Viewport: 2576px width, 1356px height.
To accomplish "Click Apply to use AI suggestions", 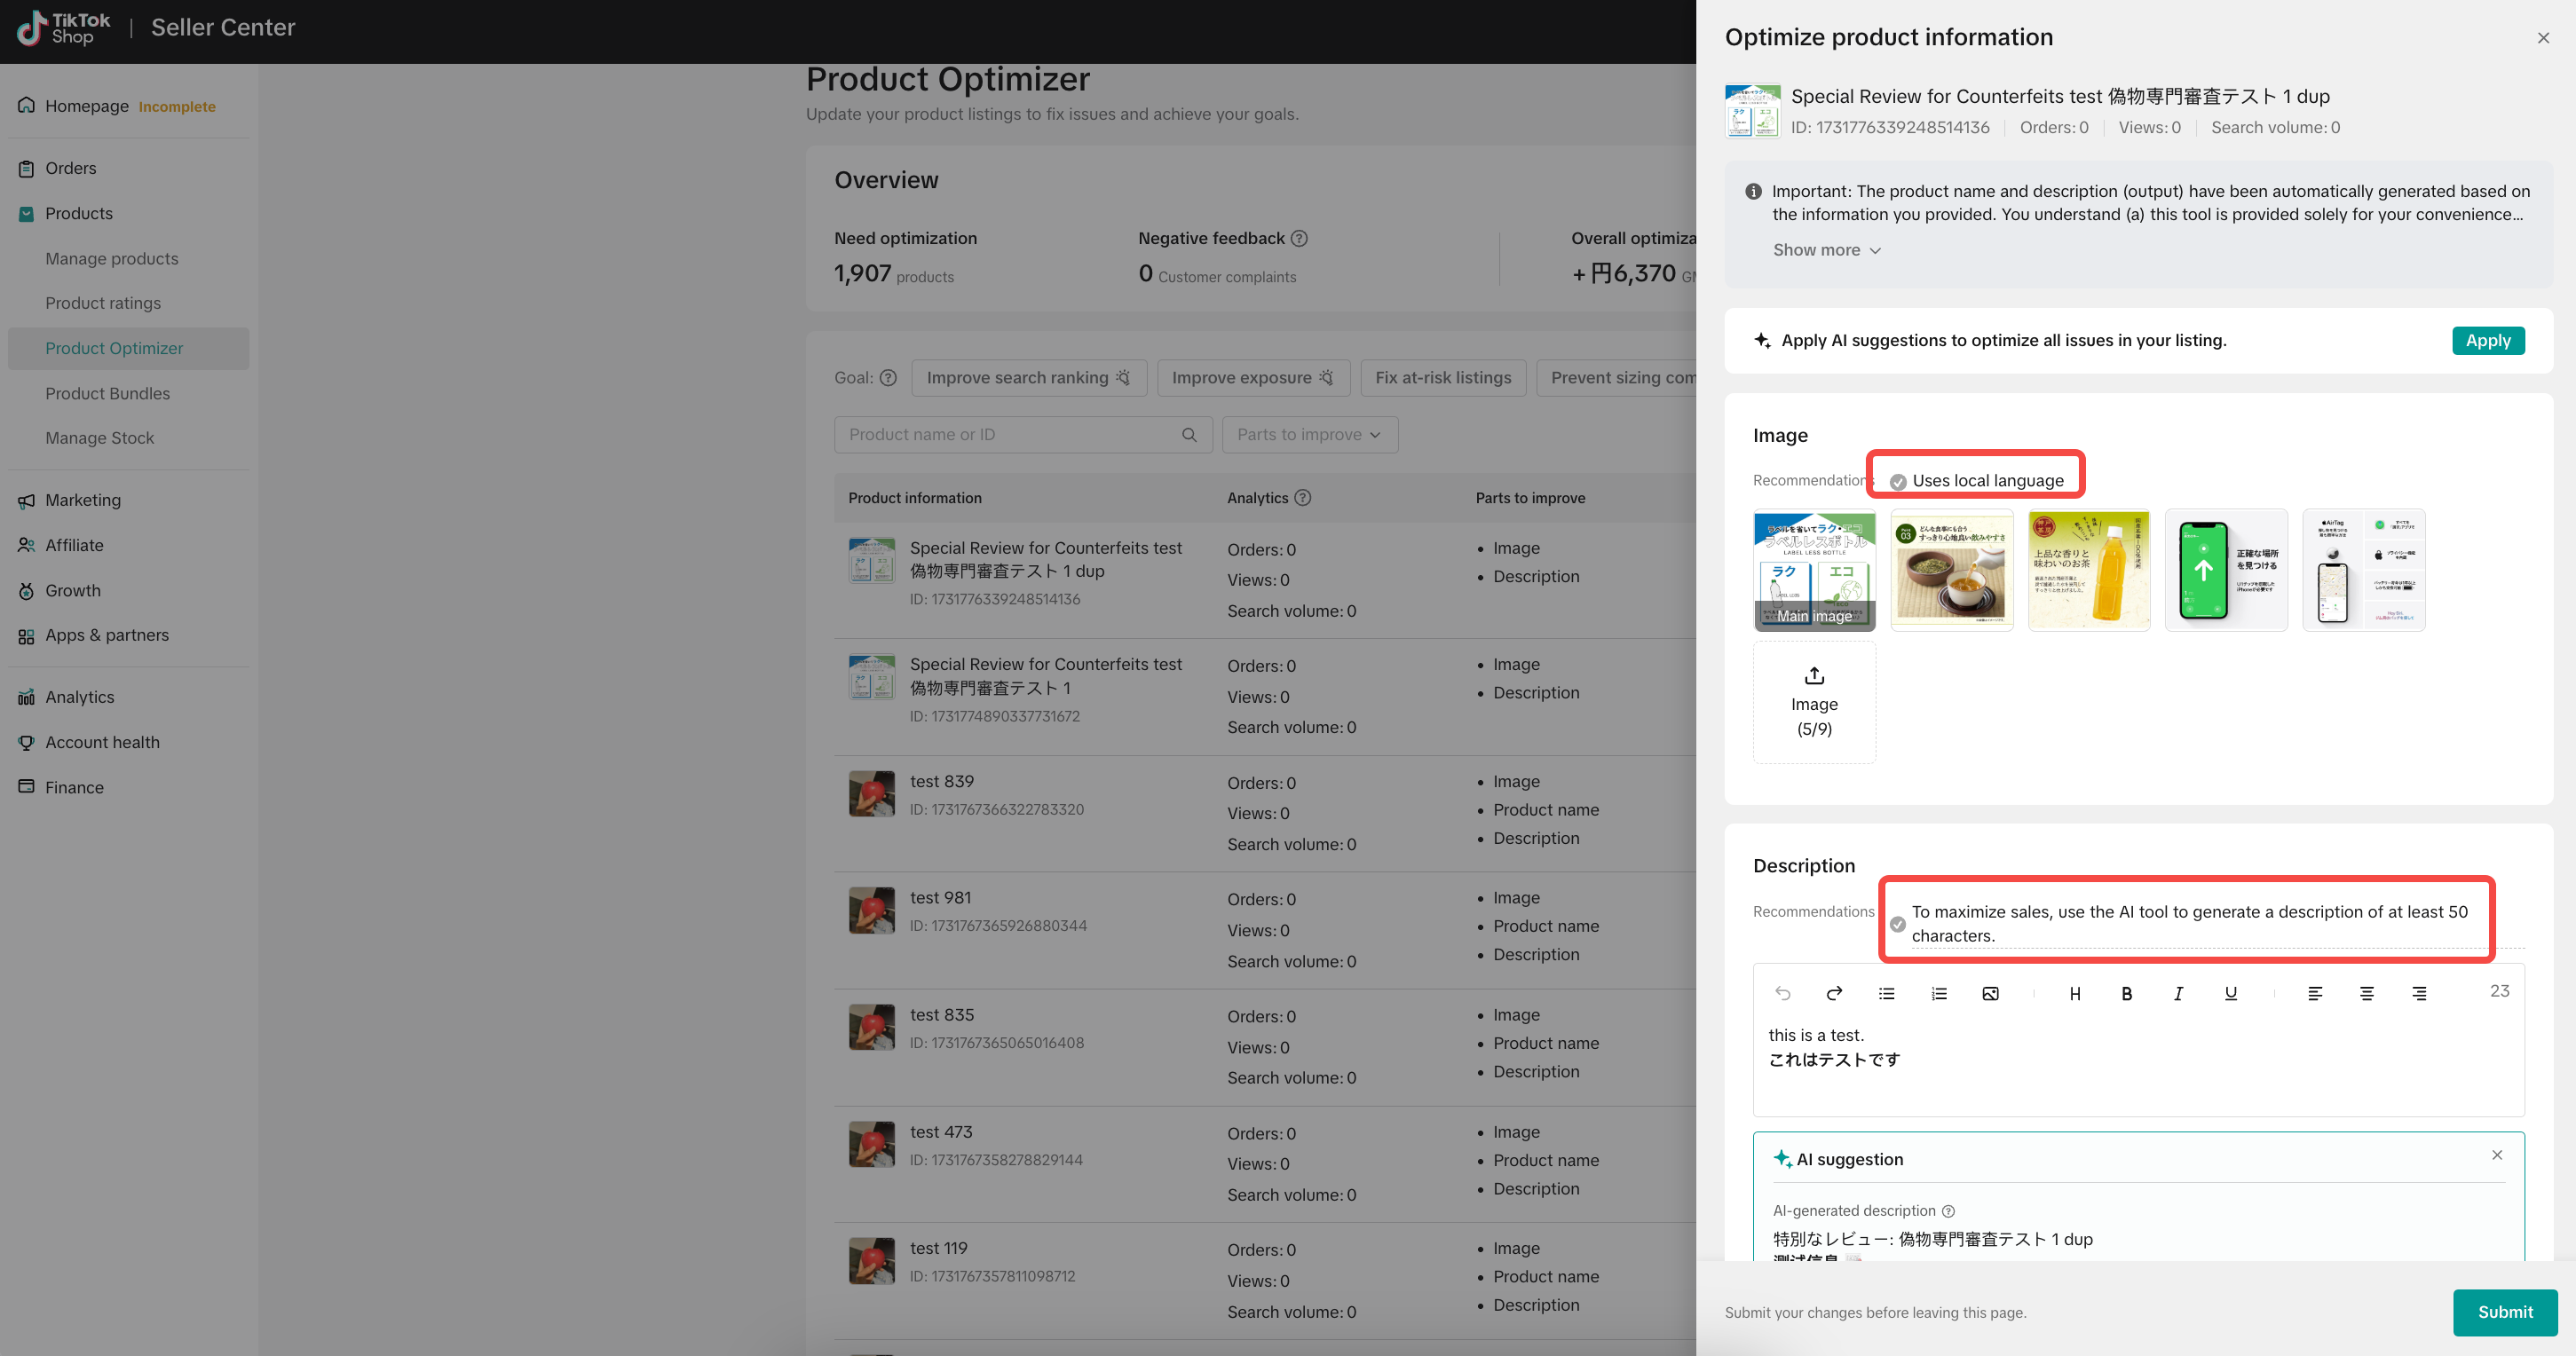I will 2488,341.
